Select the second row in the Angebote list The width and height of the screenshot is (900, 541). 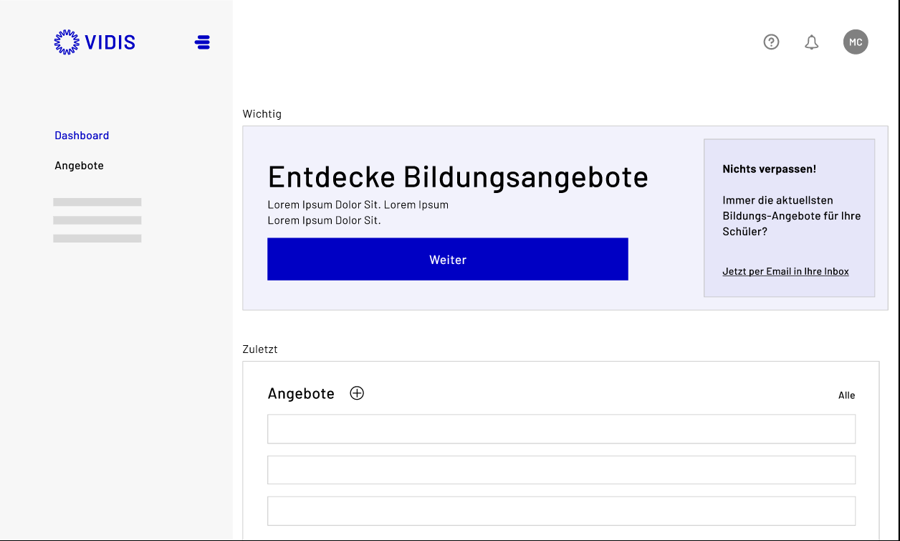tap(561, 470)
